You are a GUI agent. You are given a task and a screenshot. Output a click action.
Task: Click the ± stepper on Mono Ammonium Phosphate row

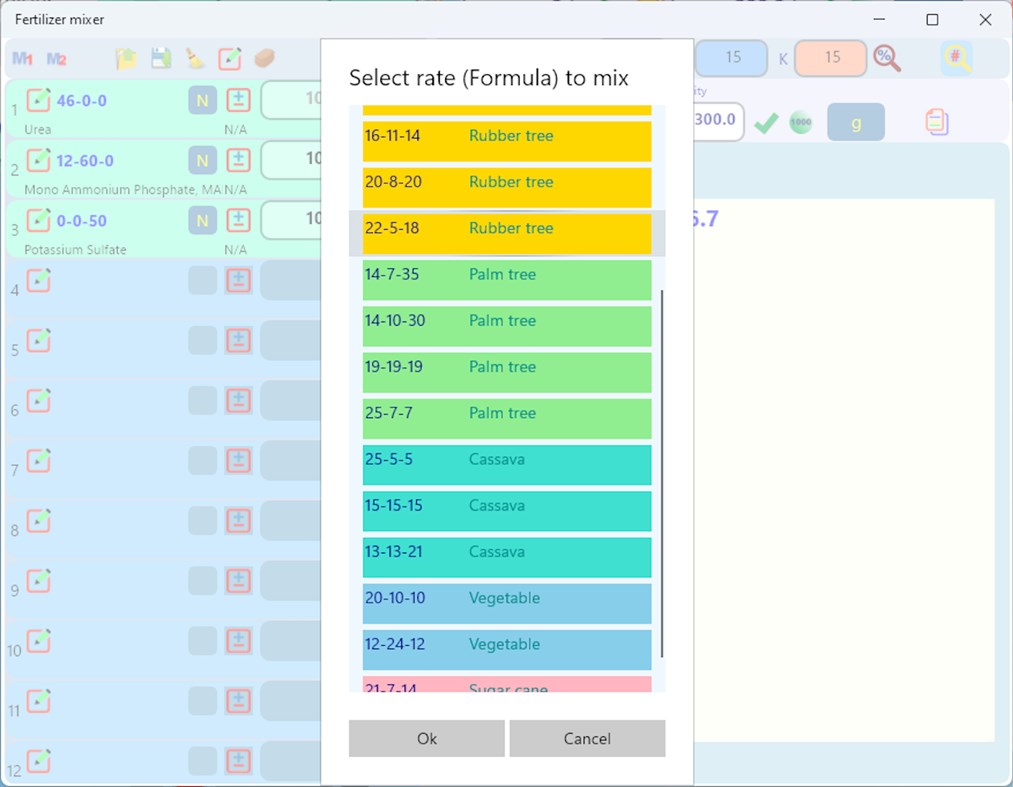(x=238, y=160)
